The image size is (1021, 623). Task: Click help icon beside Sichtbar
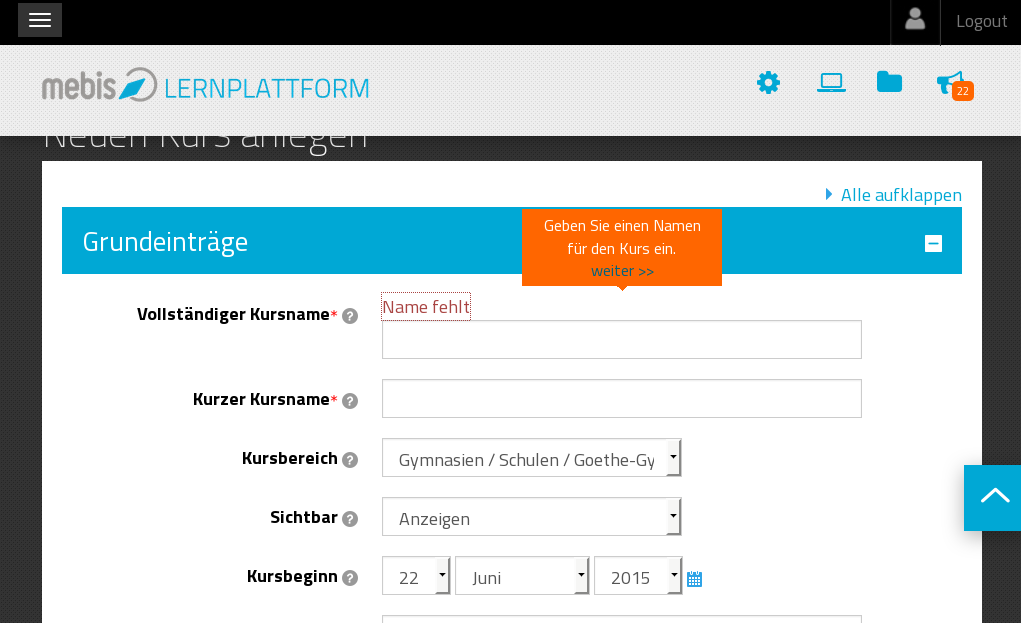point(350,519)
